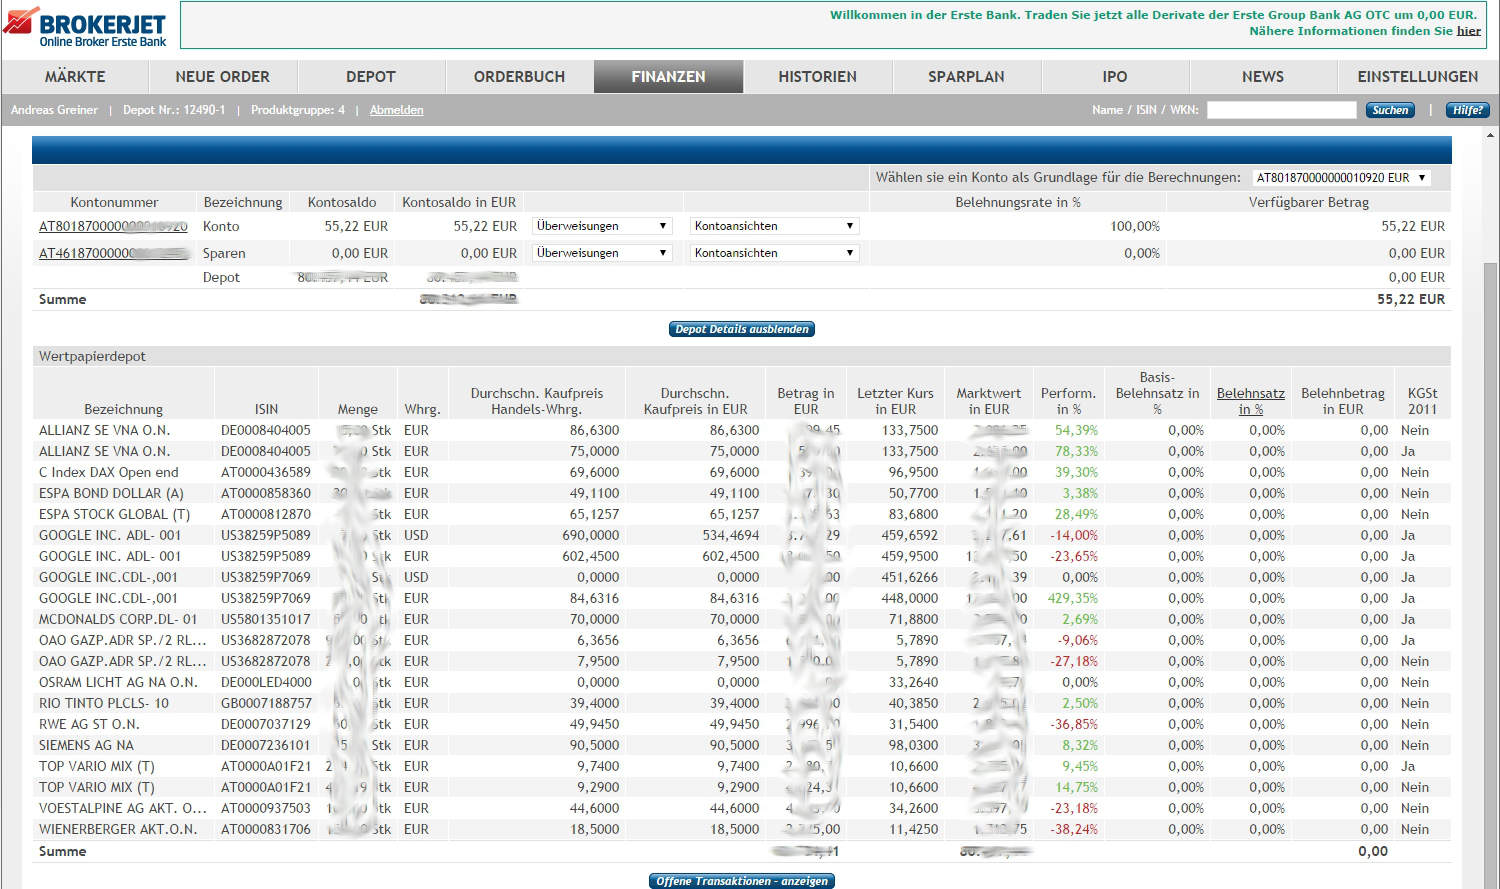Click the -38,24% performance value
The image size is (1500, 889).
pos(1075,829)
